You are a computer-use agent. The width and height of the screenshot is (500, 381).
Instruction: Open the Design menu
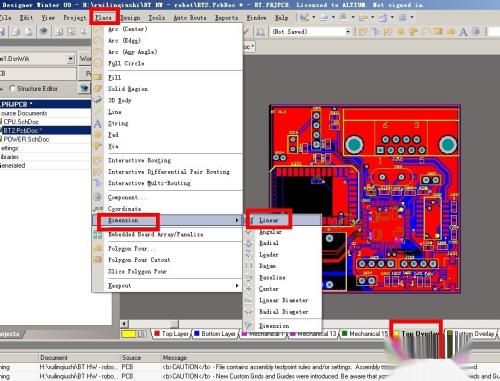coord(130,18)
